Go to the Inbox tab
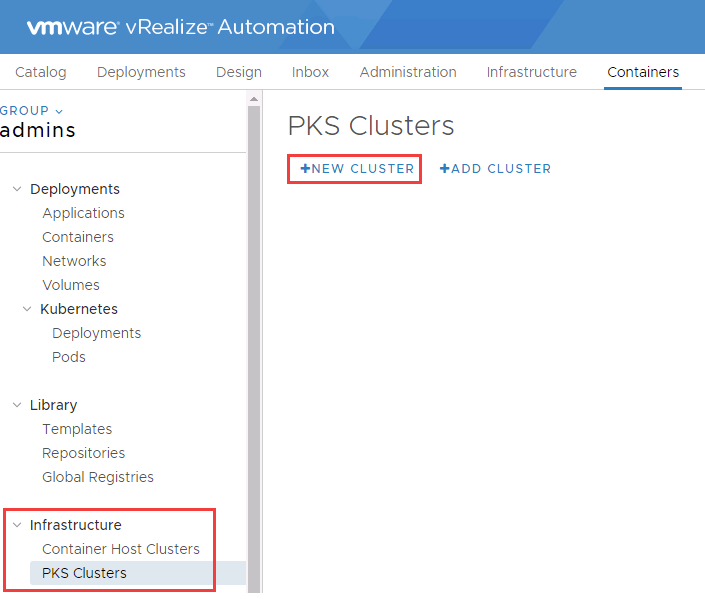705x599 pixels. click(310, 72)
